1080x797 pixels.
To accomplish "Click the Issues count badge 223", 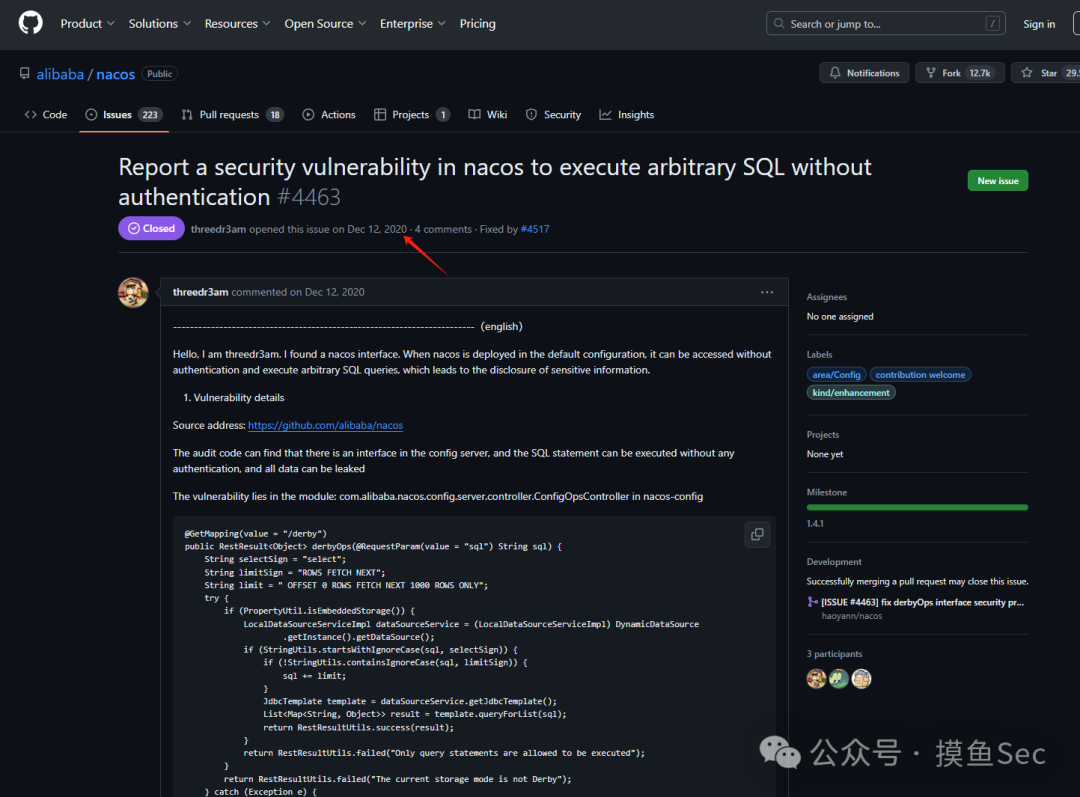I will click(150, 115).
